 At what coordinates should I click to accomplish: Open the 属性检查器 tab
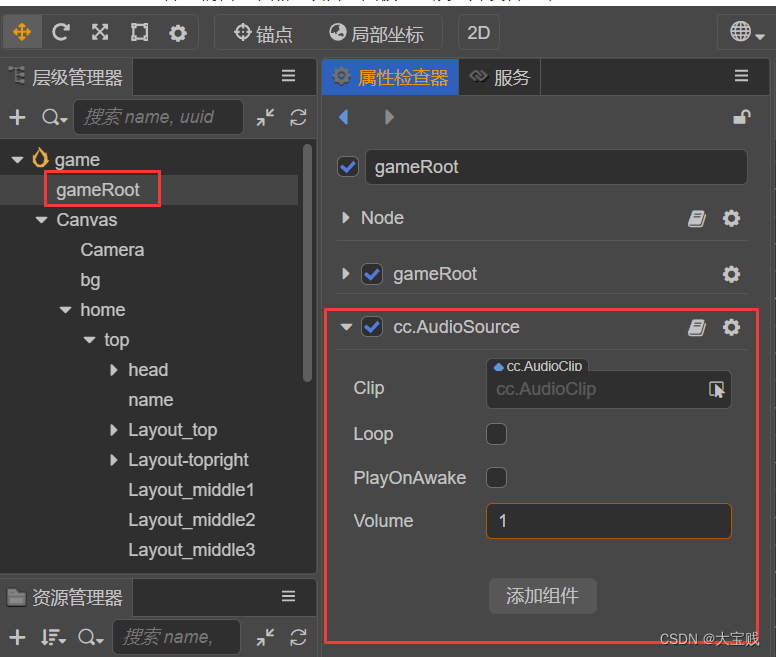click(x=391, y=77)
